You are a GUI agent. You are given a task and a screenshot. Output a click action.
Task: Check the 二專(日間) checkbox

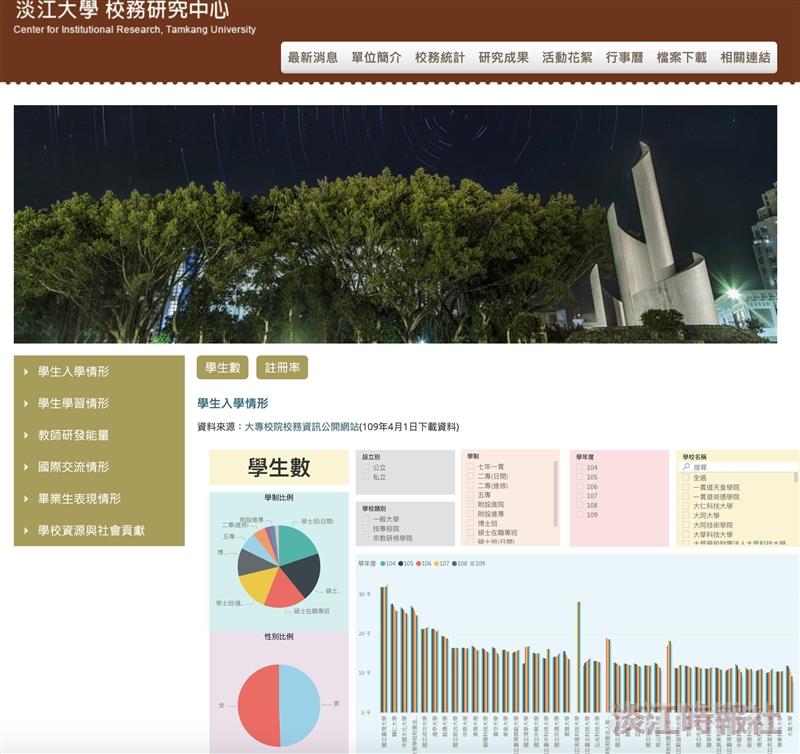[470, 476]
